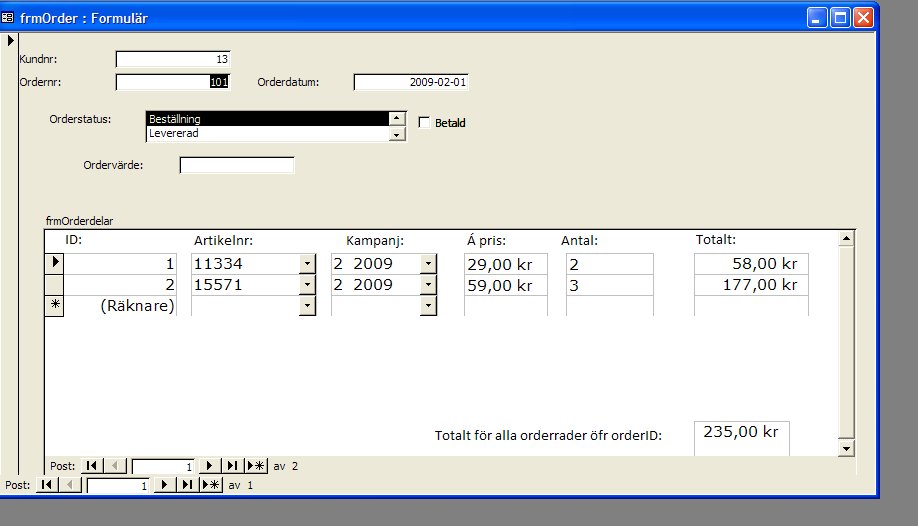The width and height of the screenshot is (918, 526).
Task: Go to previous record in main form navigation
Action: (70, 485)
